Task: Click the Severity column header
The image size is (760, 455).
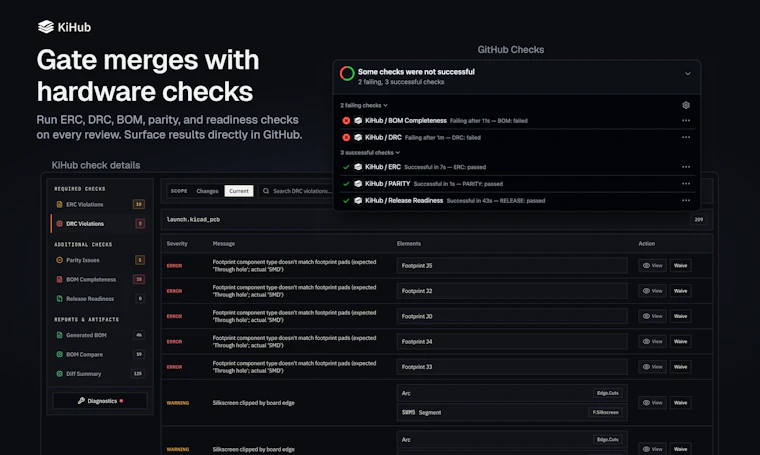Action: (177, 243)
